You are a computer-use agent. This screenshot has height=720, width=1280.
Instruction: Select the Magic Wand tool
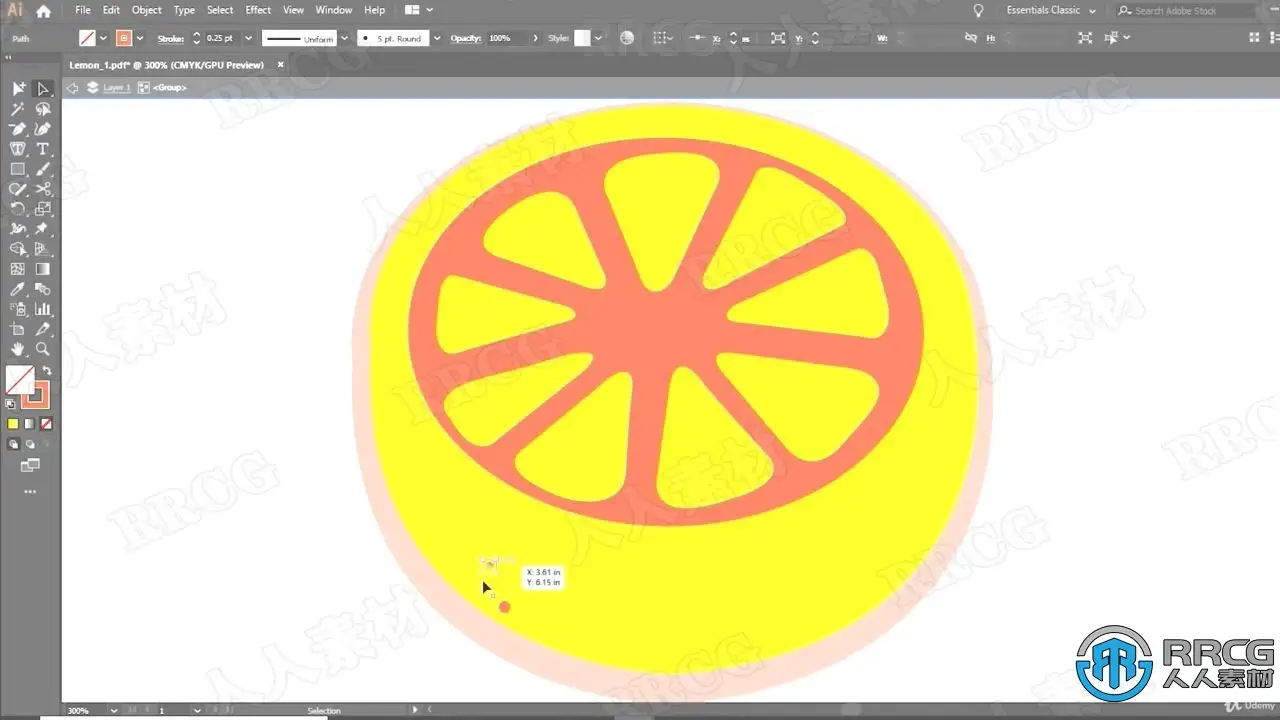pyautogui.click(x=18, y=109)
